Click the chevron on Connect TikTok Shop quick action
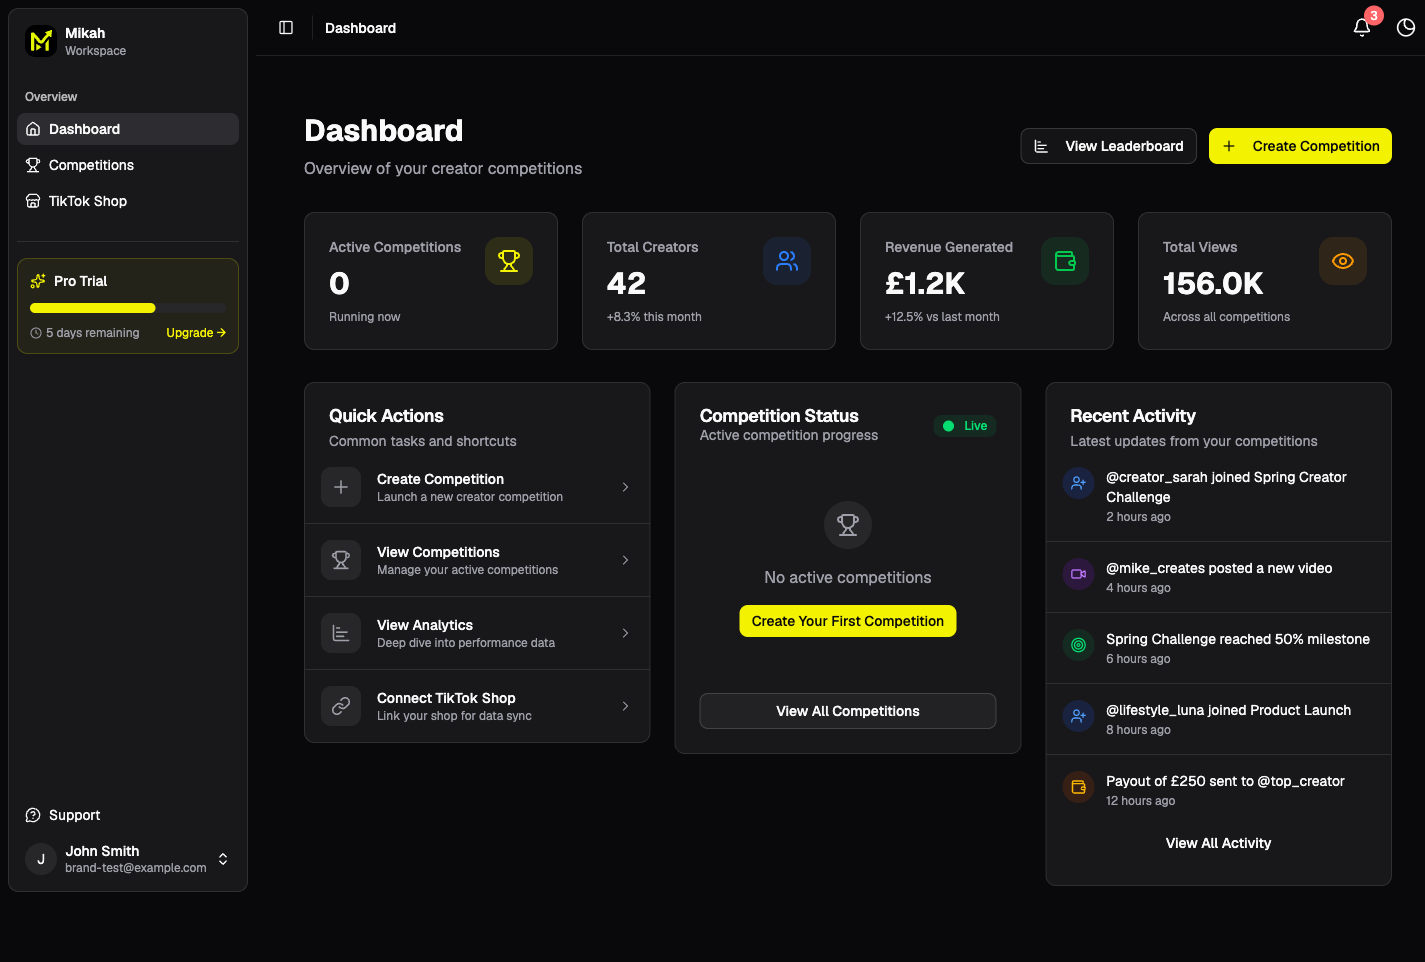 point(626,706)
